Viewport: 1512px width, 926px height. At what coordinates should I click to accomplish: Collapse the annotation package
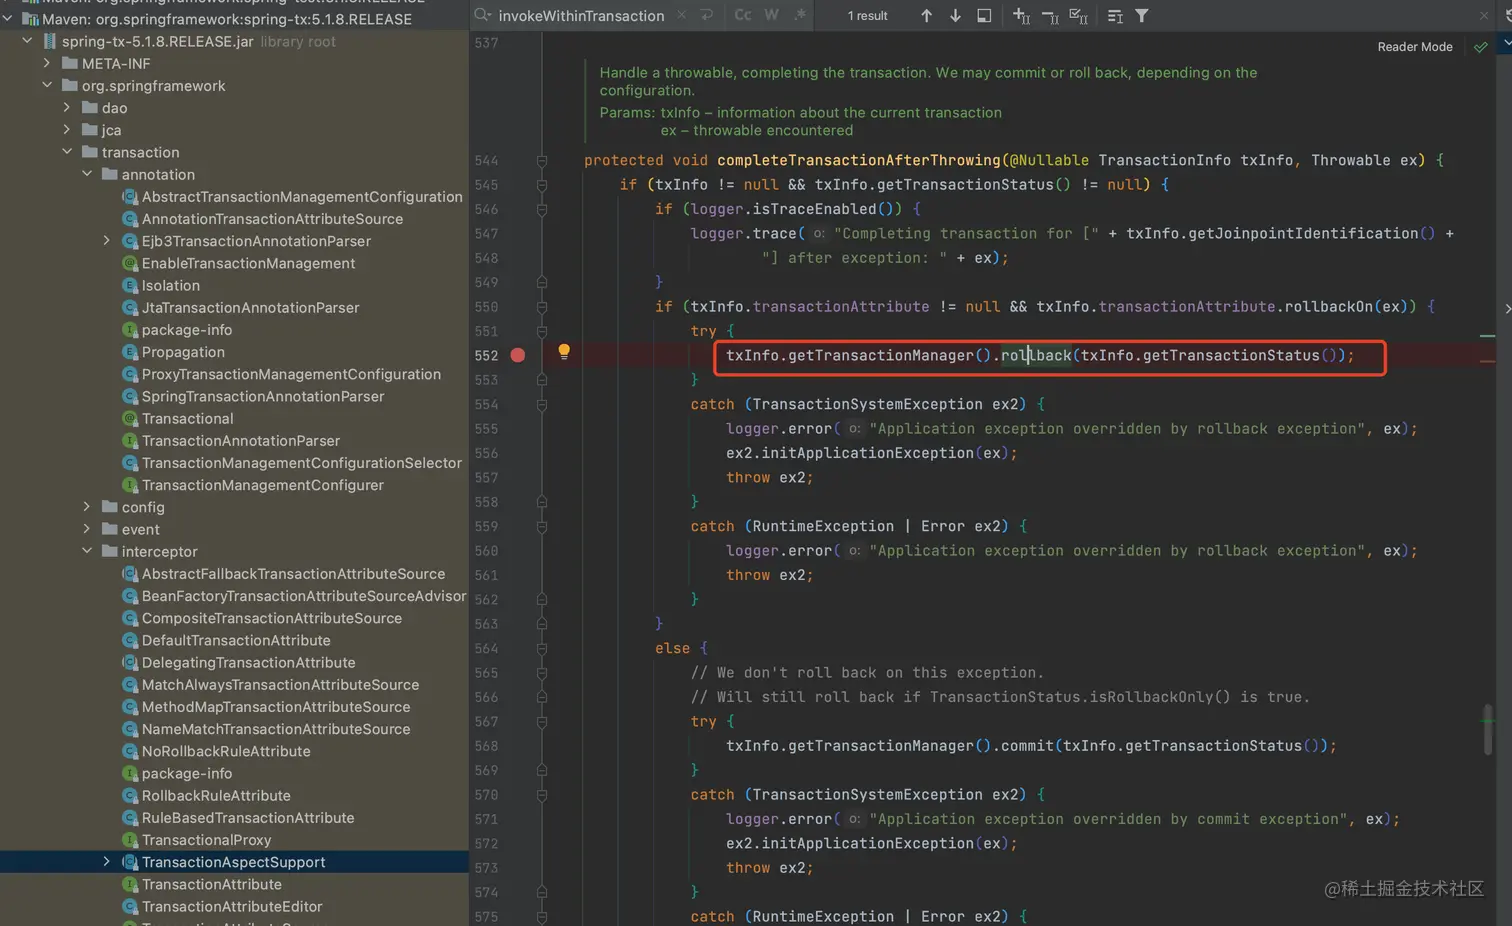(87, 175)
